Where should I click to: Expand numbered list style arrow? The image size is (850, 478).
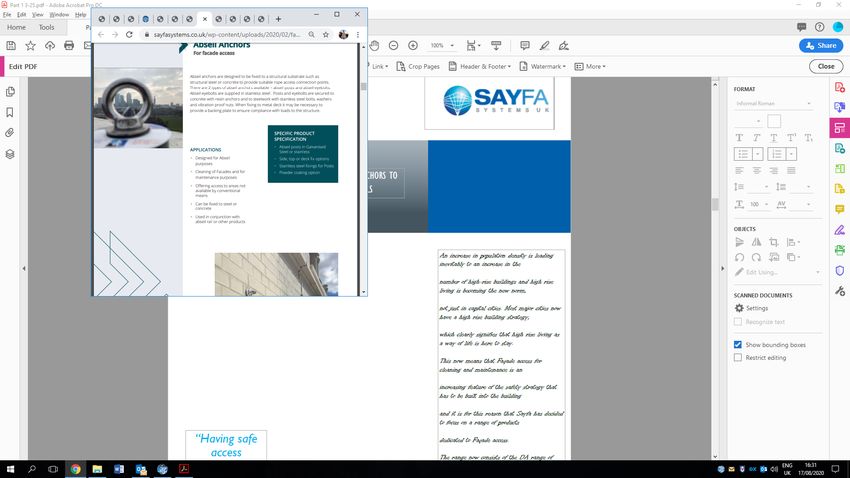point(791,154)
